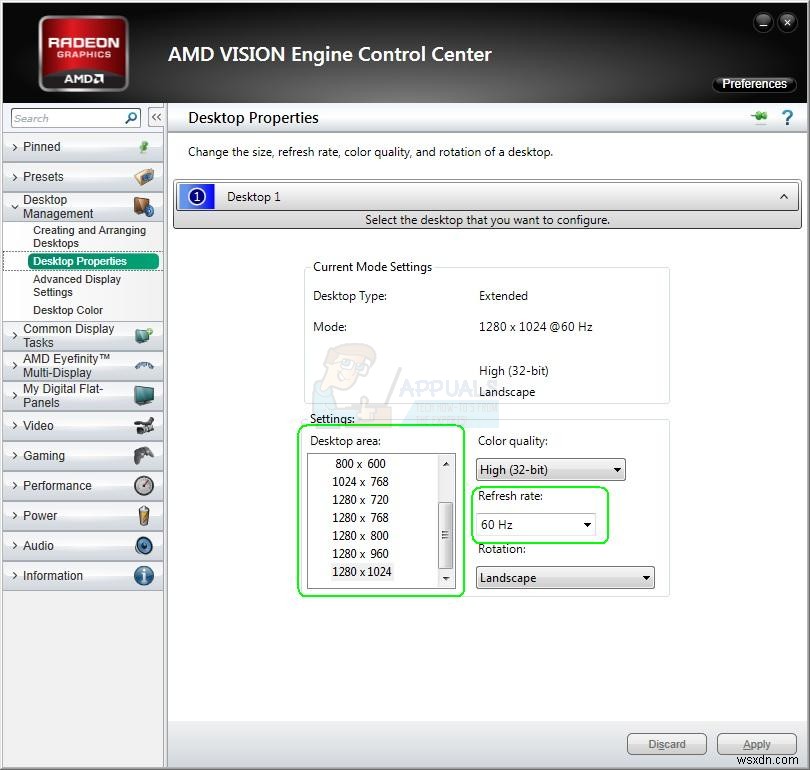Select 1280 x 768 desktop area

361,518
